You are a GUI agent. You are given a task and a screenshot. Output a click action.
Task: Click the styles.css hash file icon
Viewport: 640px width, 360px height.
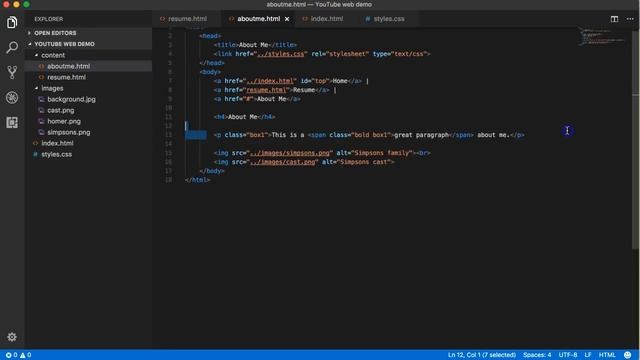35,154
